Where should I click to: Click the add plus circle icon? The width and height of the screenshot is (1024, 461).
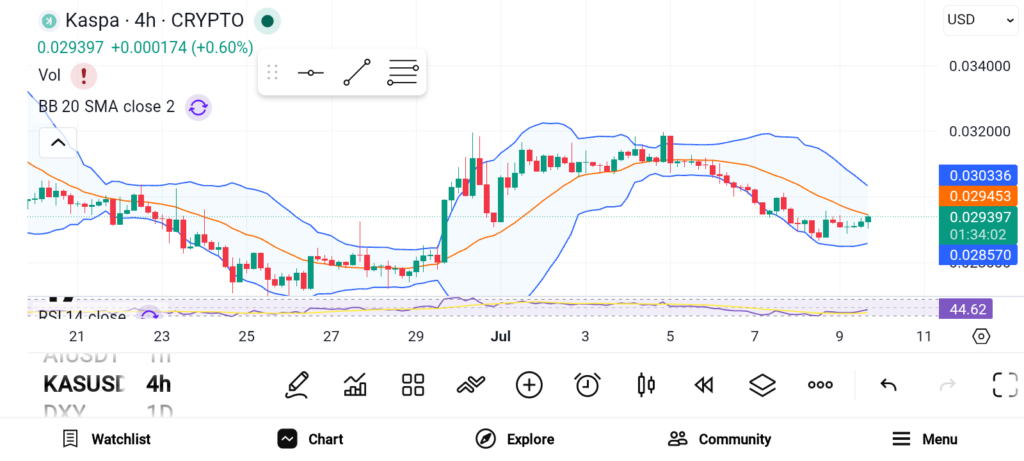(529, 385)
